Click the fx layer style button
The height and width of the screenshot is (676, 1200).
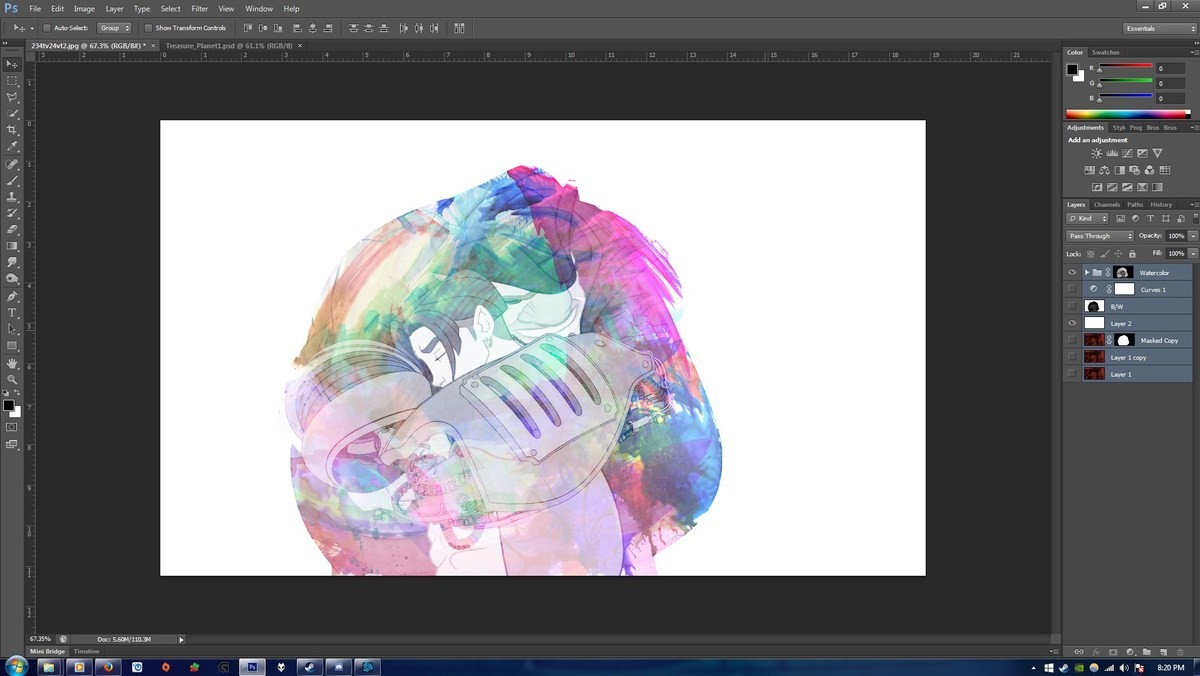pos(1096,652)
